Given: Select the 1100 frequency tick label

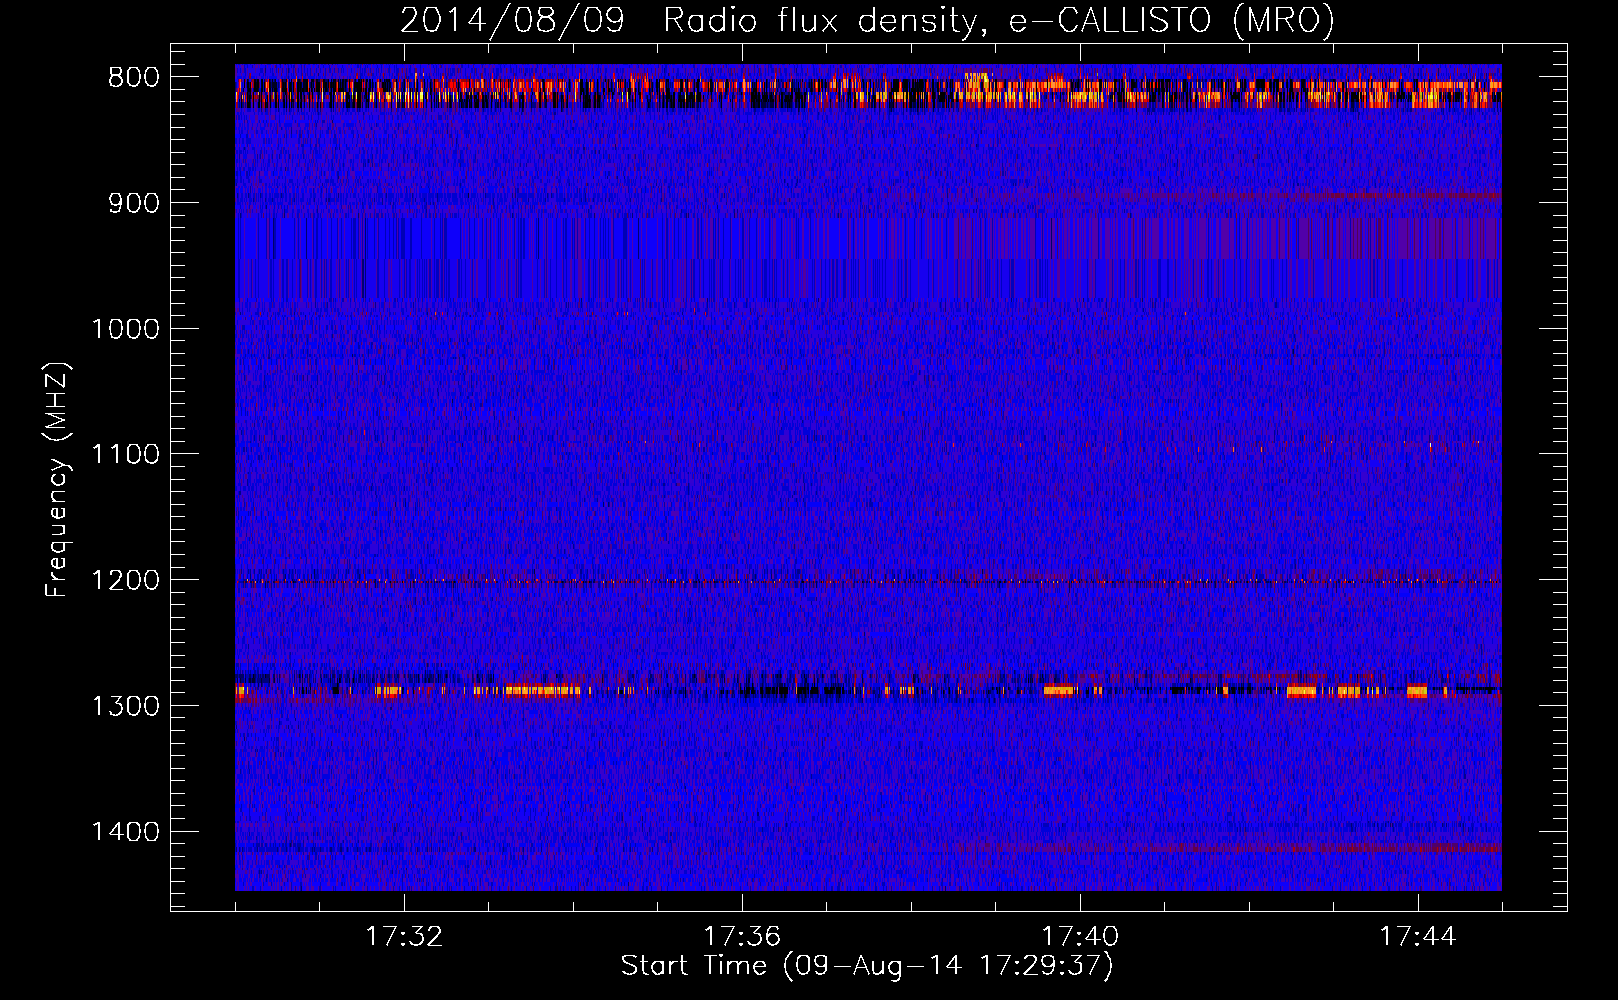Looking at the screenshot, I should pyautogui.click(x=126, y=455).
